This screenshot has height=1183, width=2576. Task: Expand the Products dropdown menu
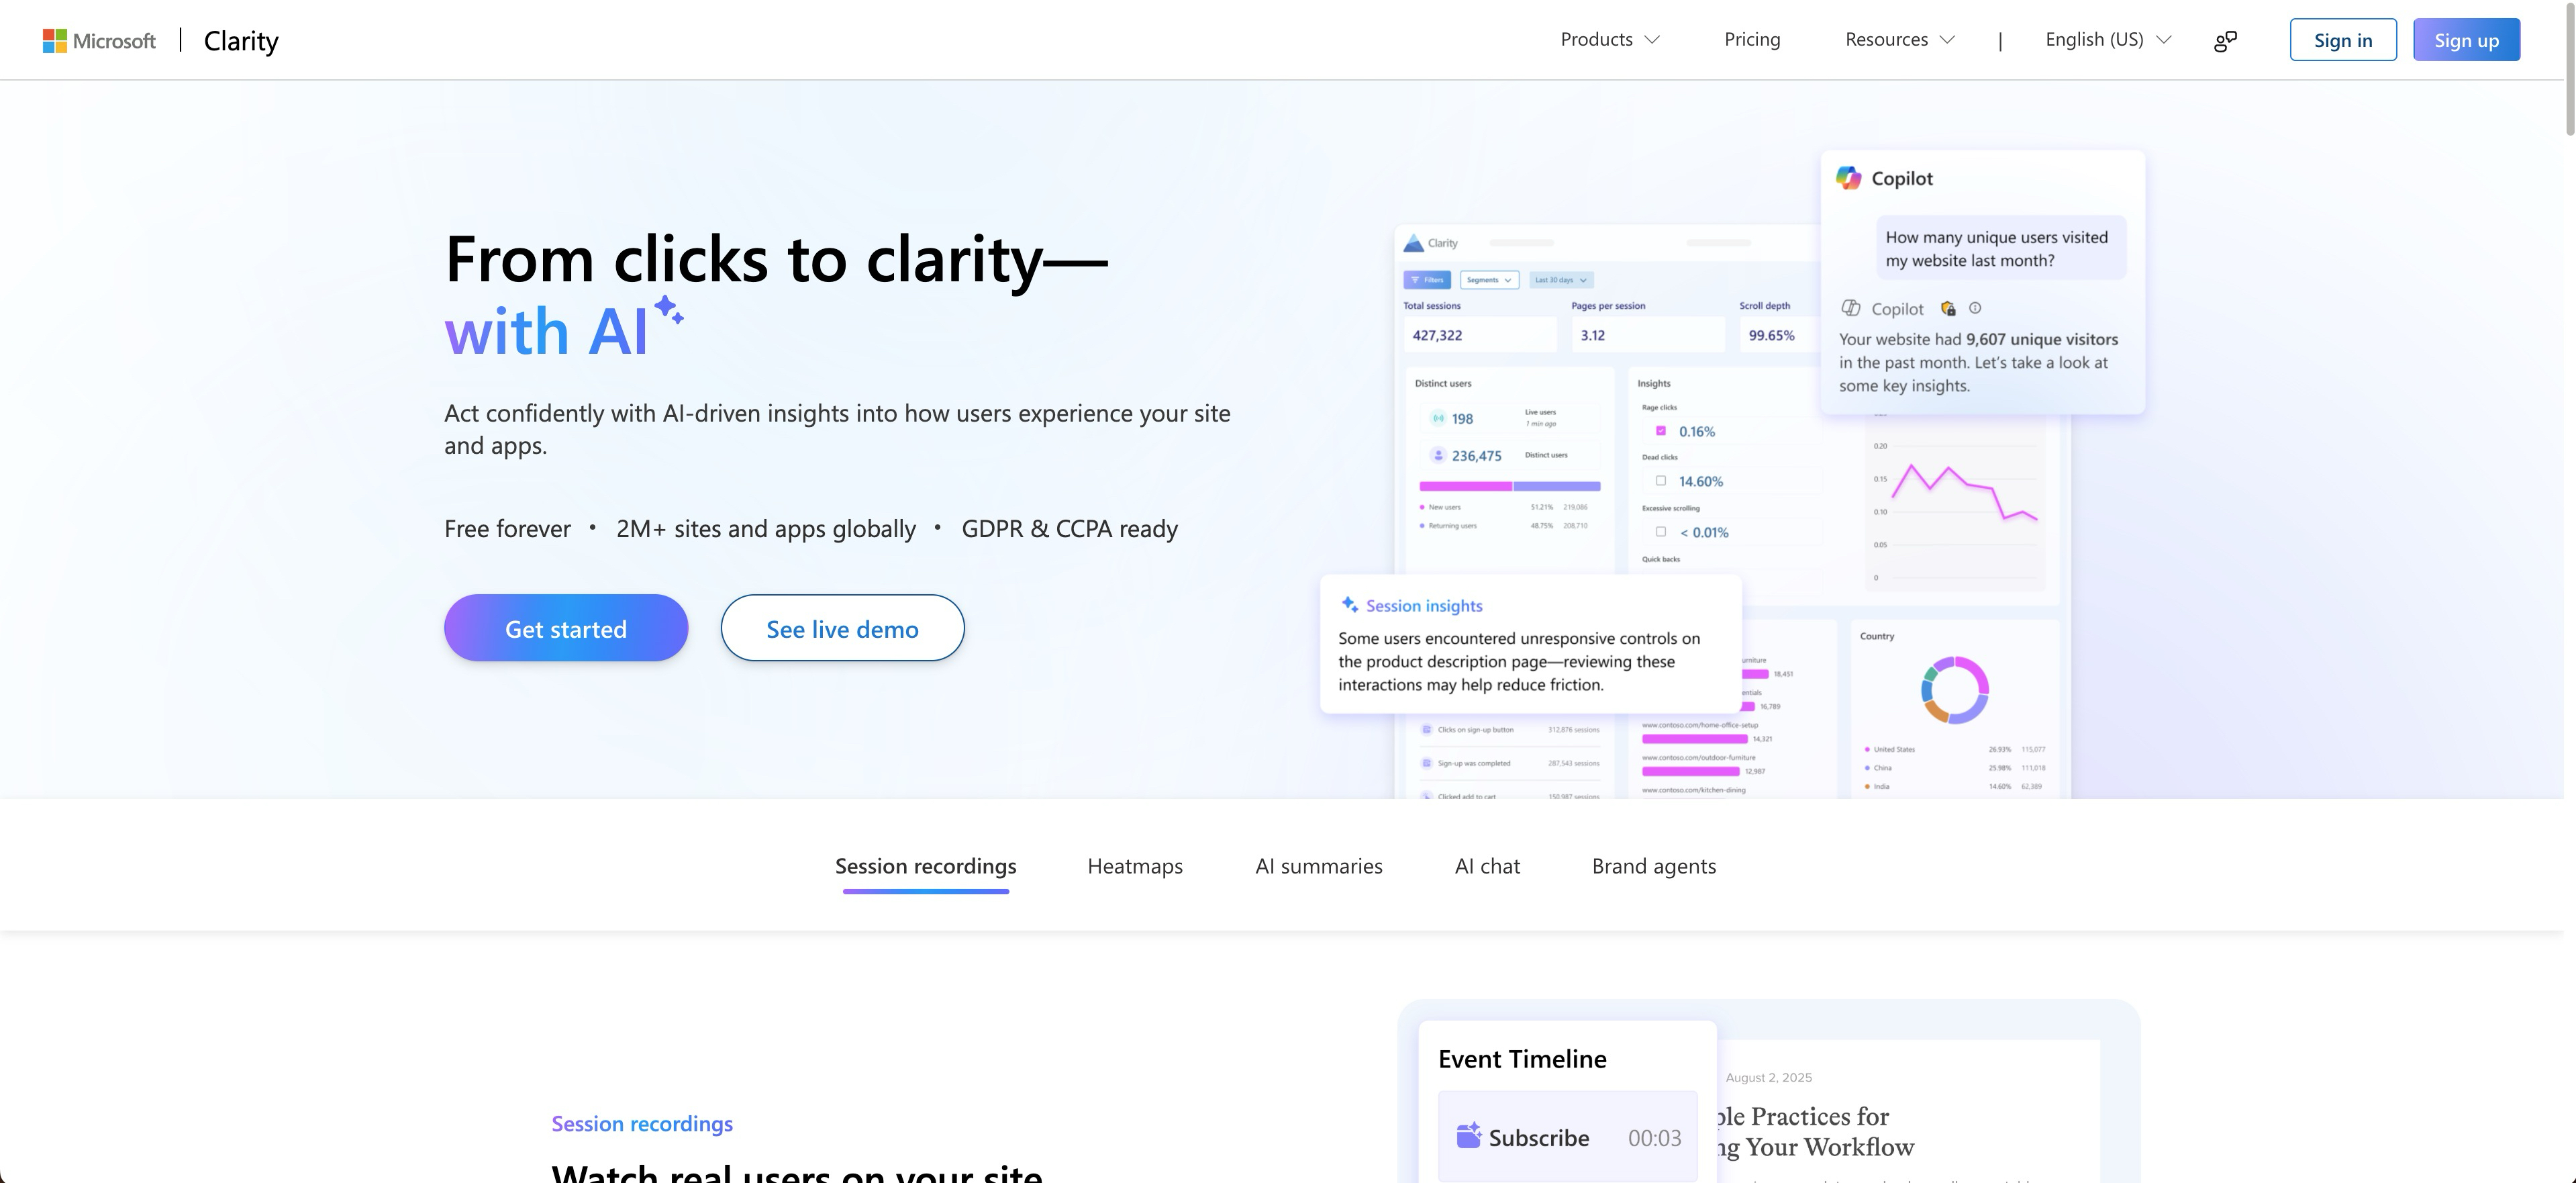pyautogui.click(x=1609, y=40)
